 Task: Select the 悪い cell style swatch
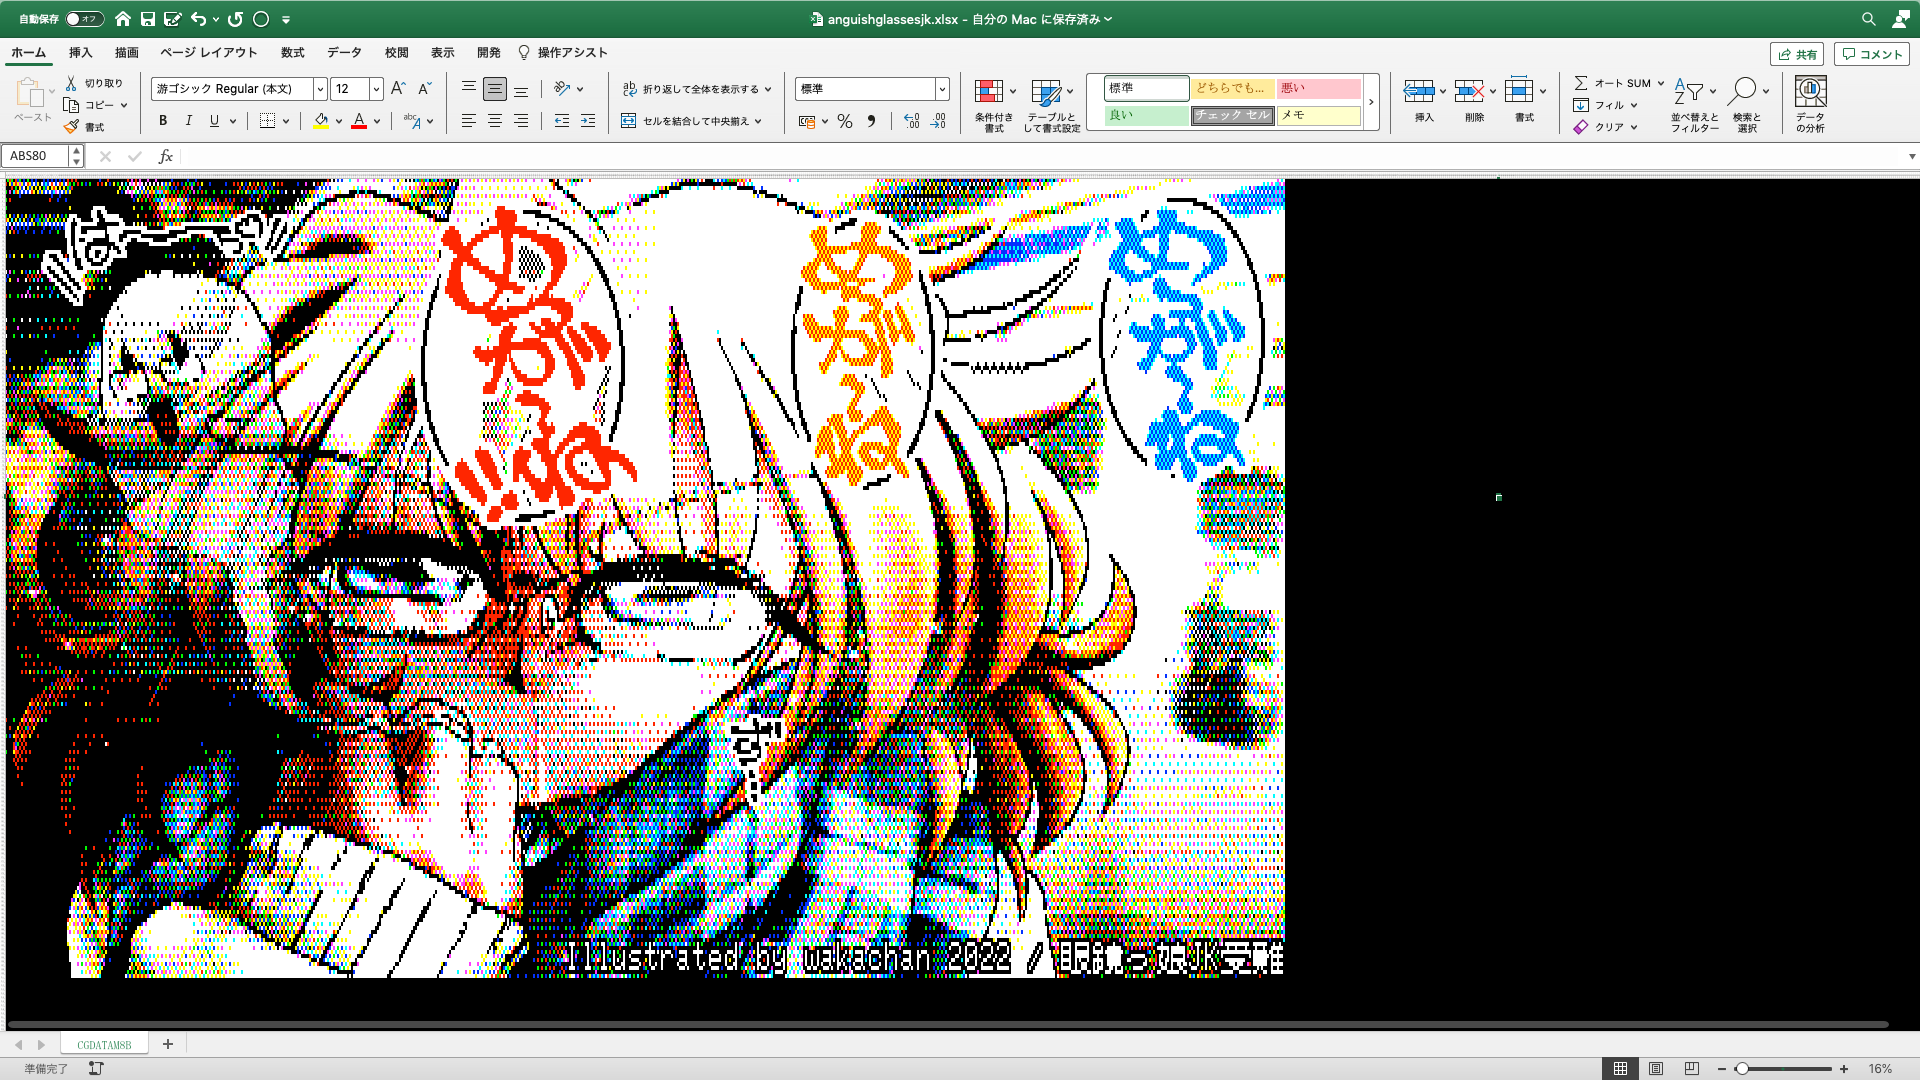1319,88
